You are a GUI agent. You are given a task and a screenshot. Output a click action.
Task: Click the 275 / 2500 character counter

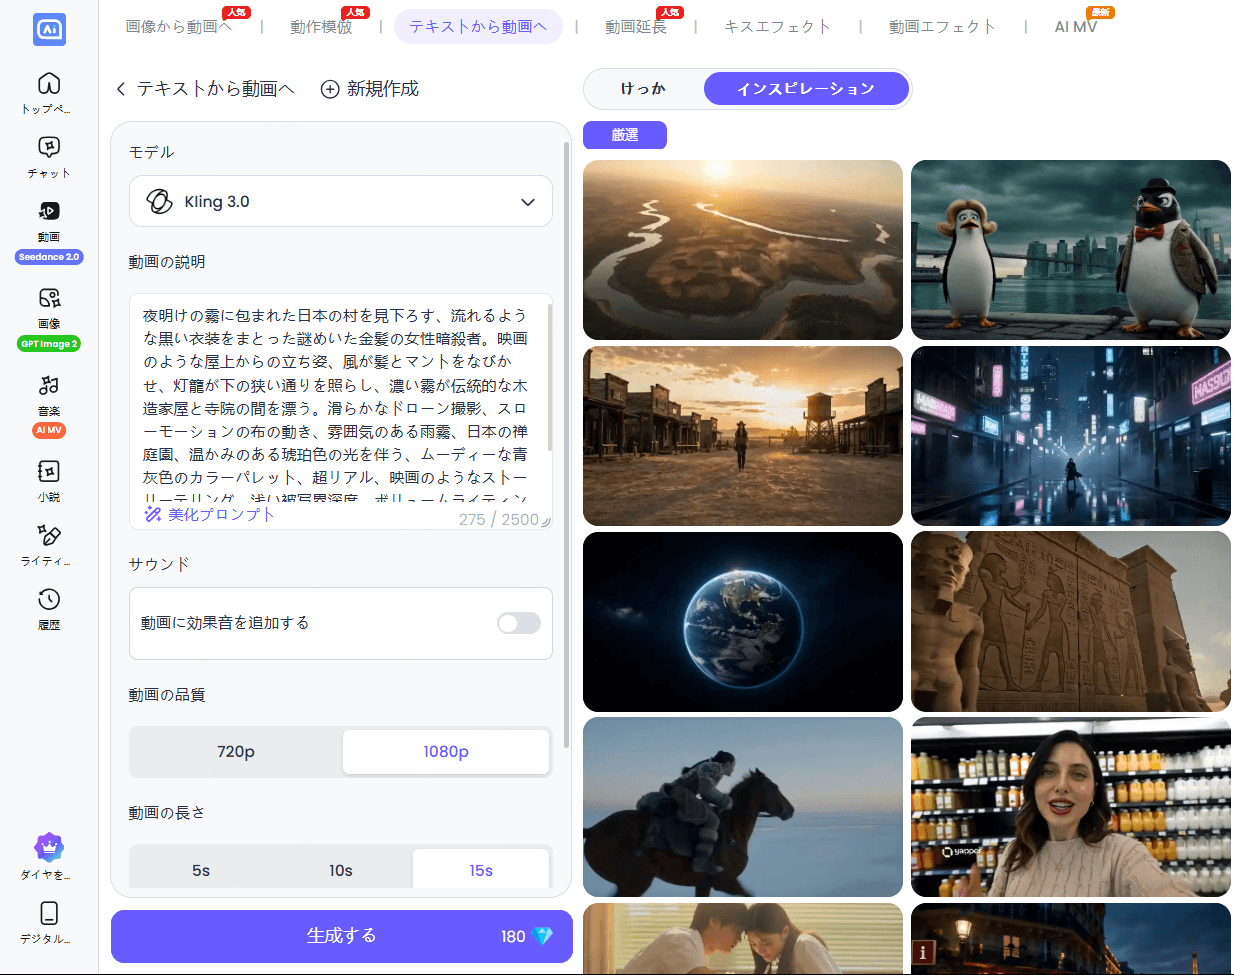pyautogui.click(x=499, y=519)
